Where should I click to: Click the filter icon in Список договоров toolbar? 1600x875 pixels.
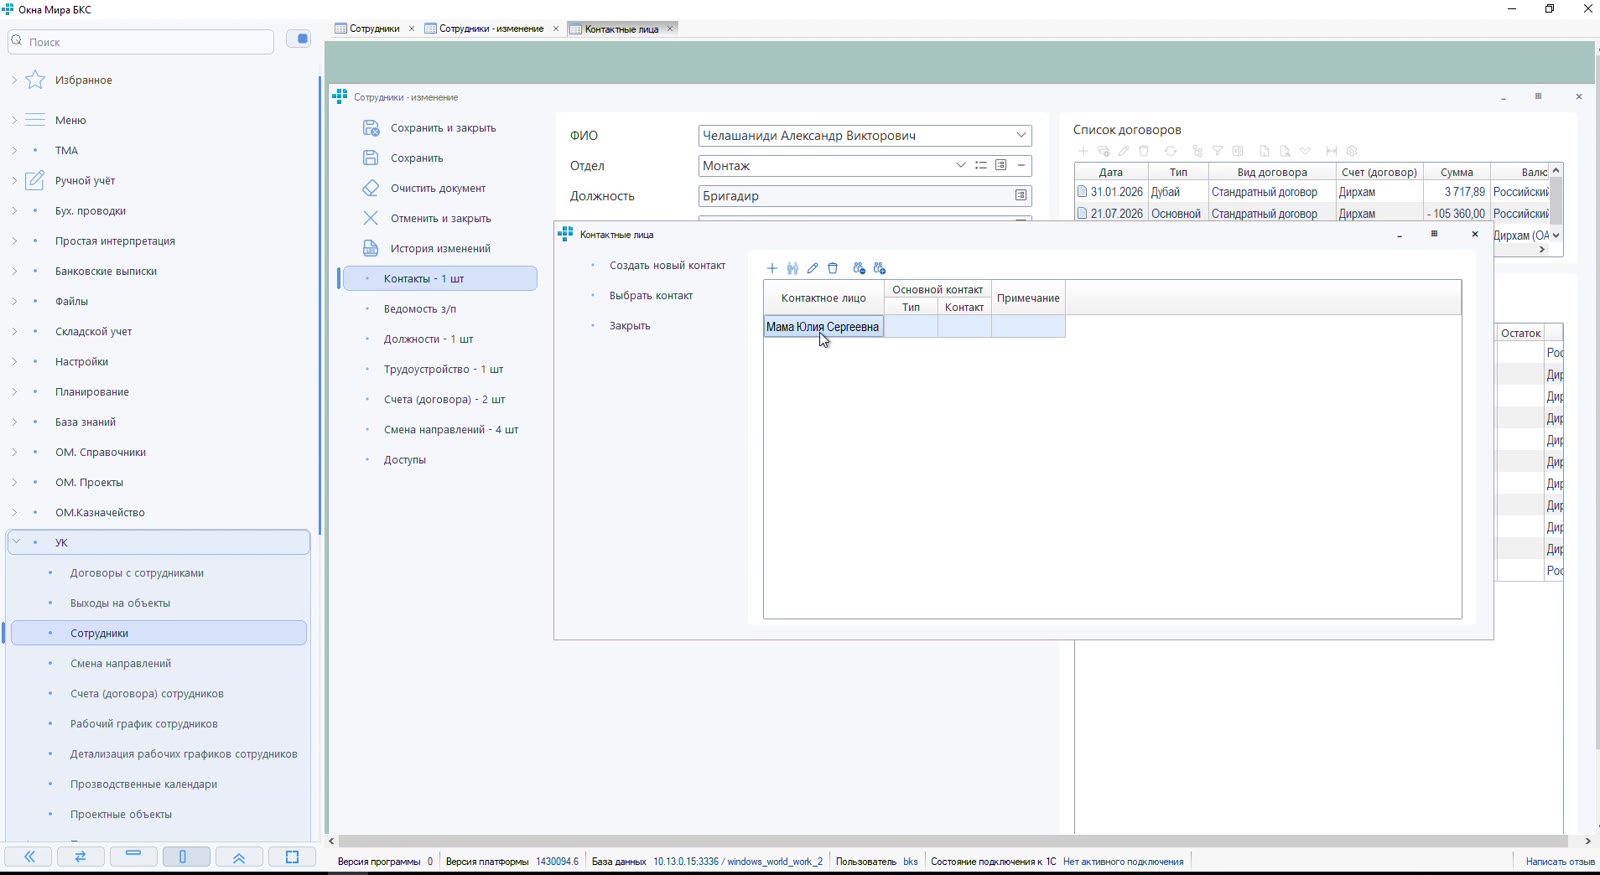(x=1218, y=151)
